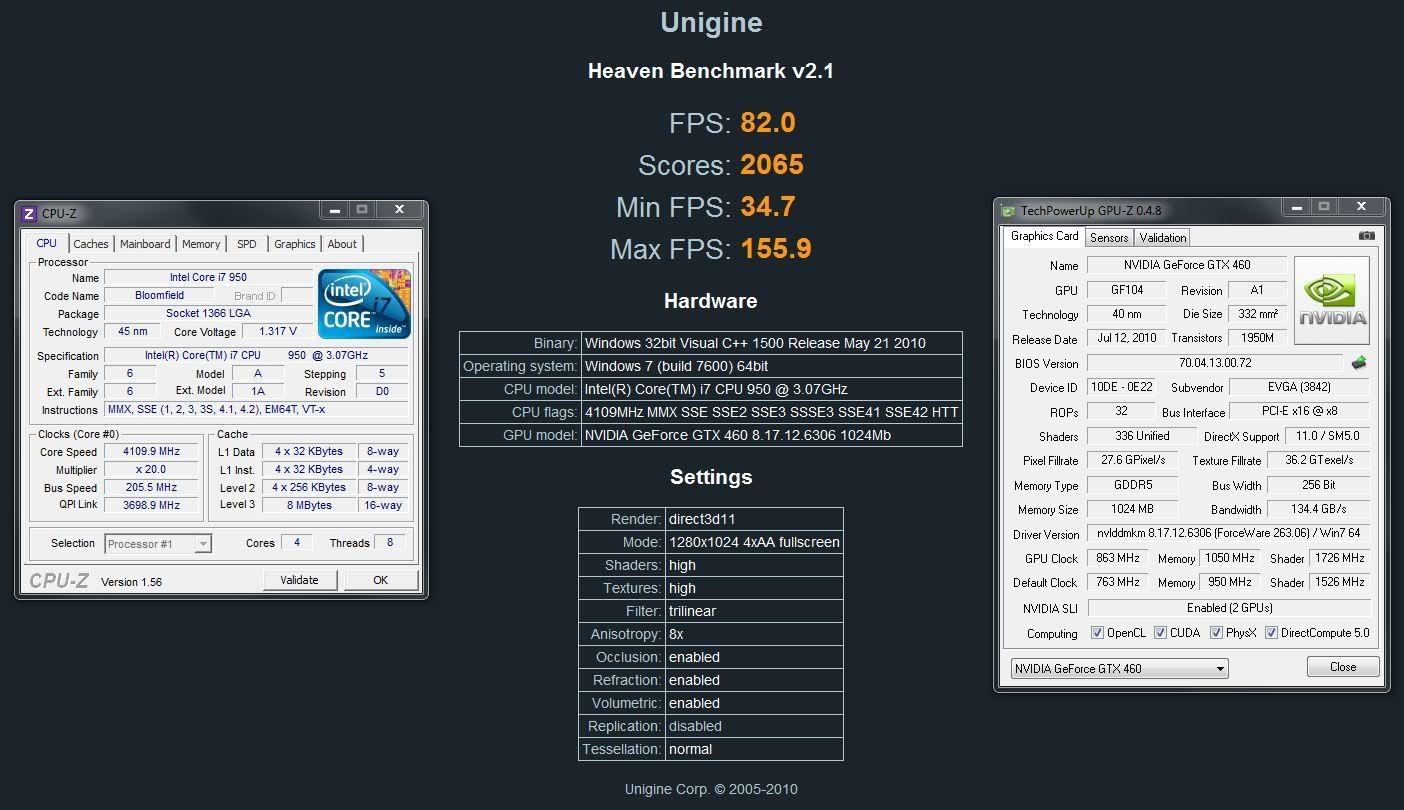Toggle the PhysX checkbox in GPU-Z
The image size is (1404, 810).
pos(1216,633)
